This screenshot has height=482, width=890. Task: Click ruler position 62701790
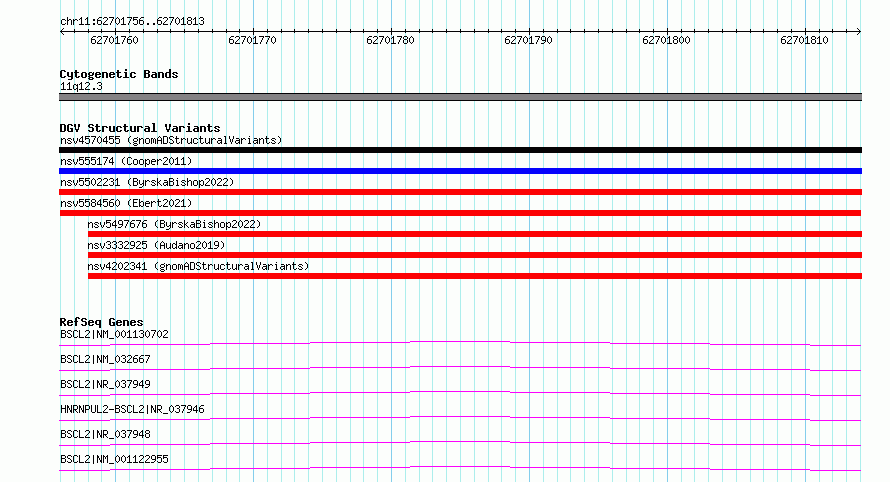[528, 40]
